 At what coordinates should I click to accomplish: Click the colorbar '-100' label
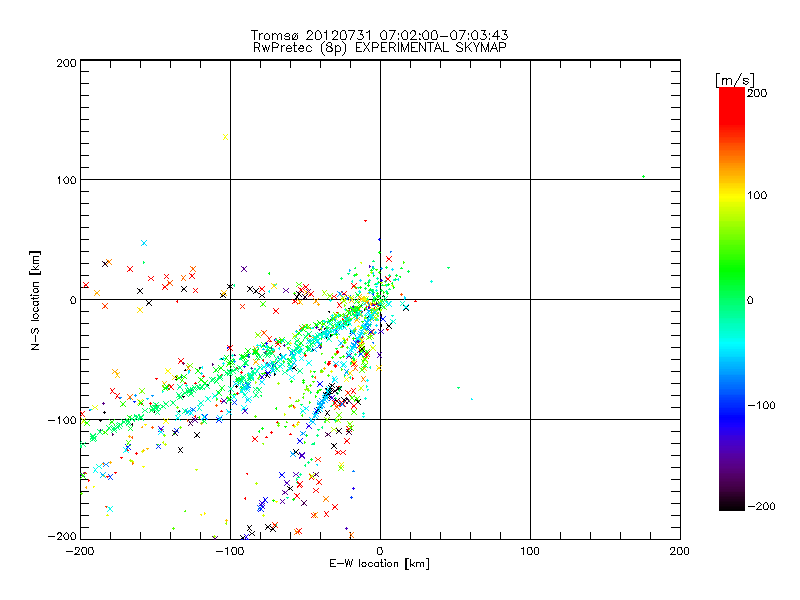pos(761,406)
